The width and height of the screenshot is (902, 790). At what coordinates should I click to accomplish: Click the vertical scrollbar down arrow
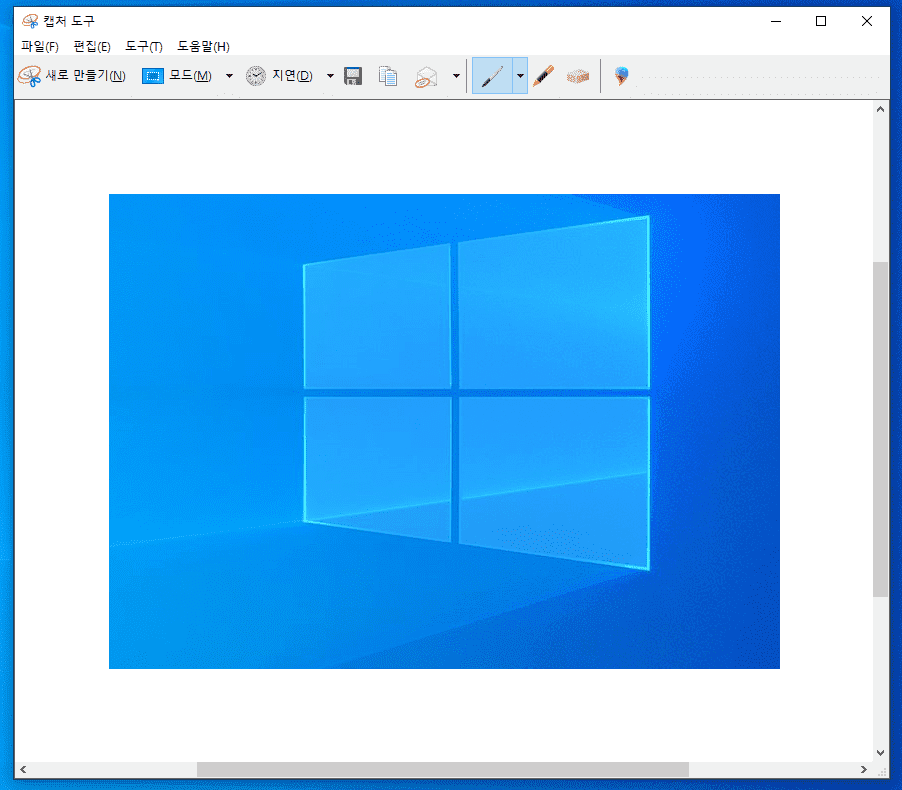[880, 753]
